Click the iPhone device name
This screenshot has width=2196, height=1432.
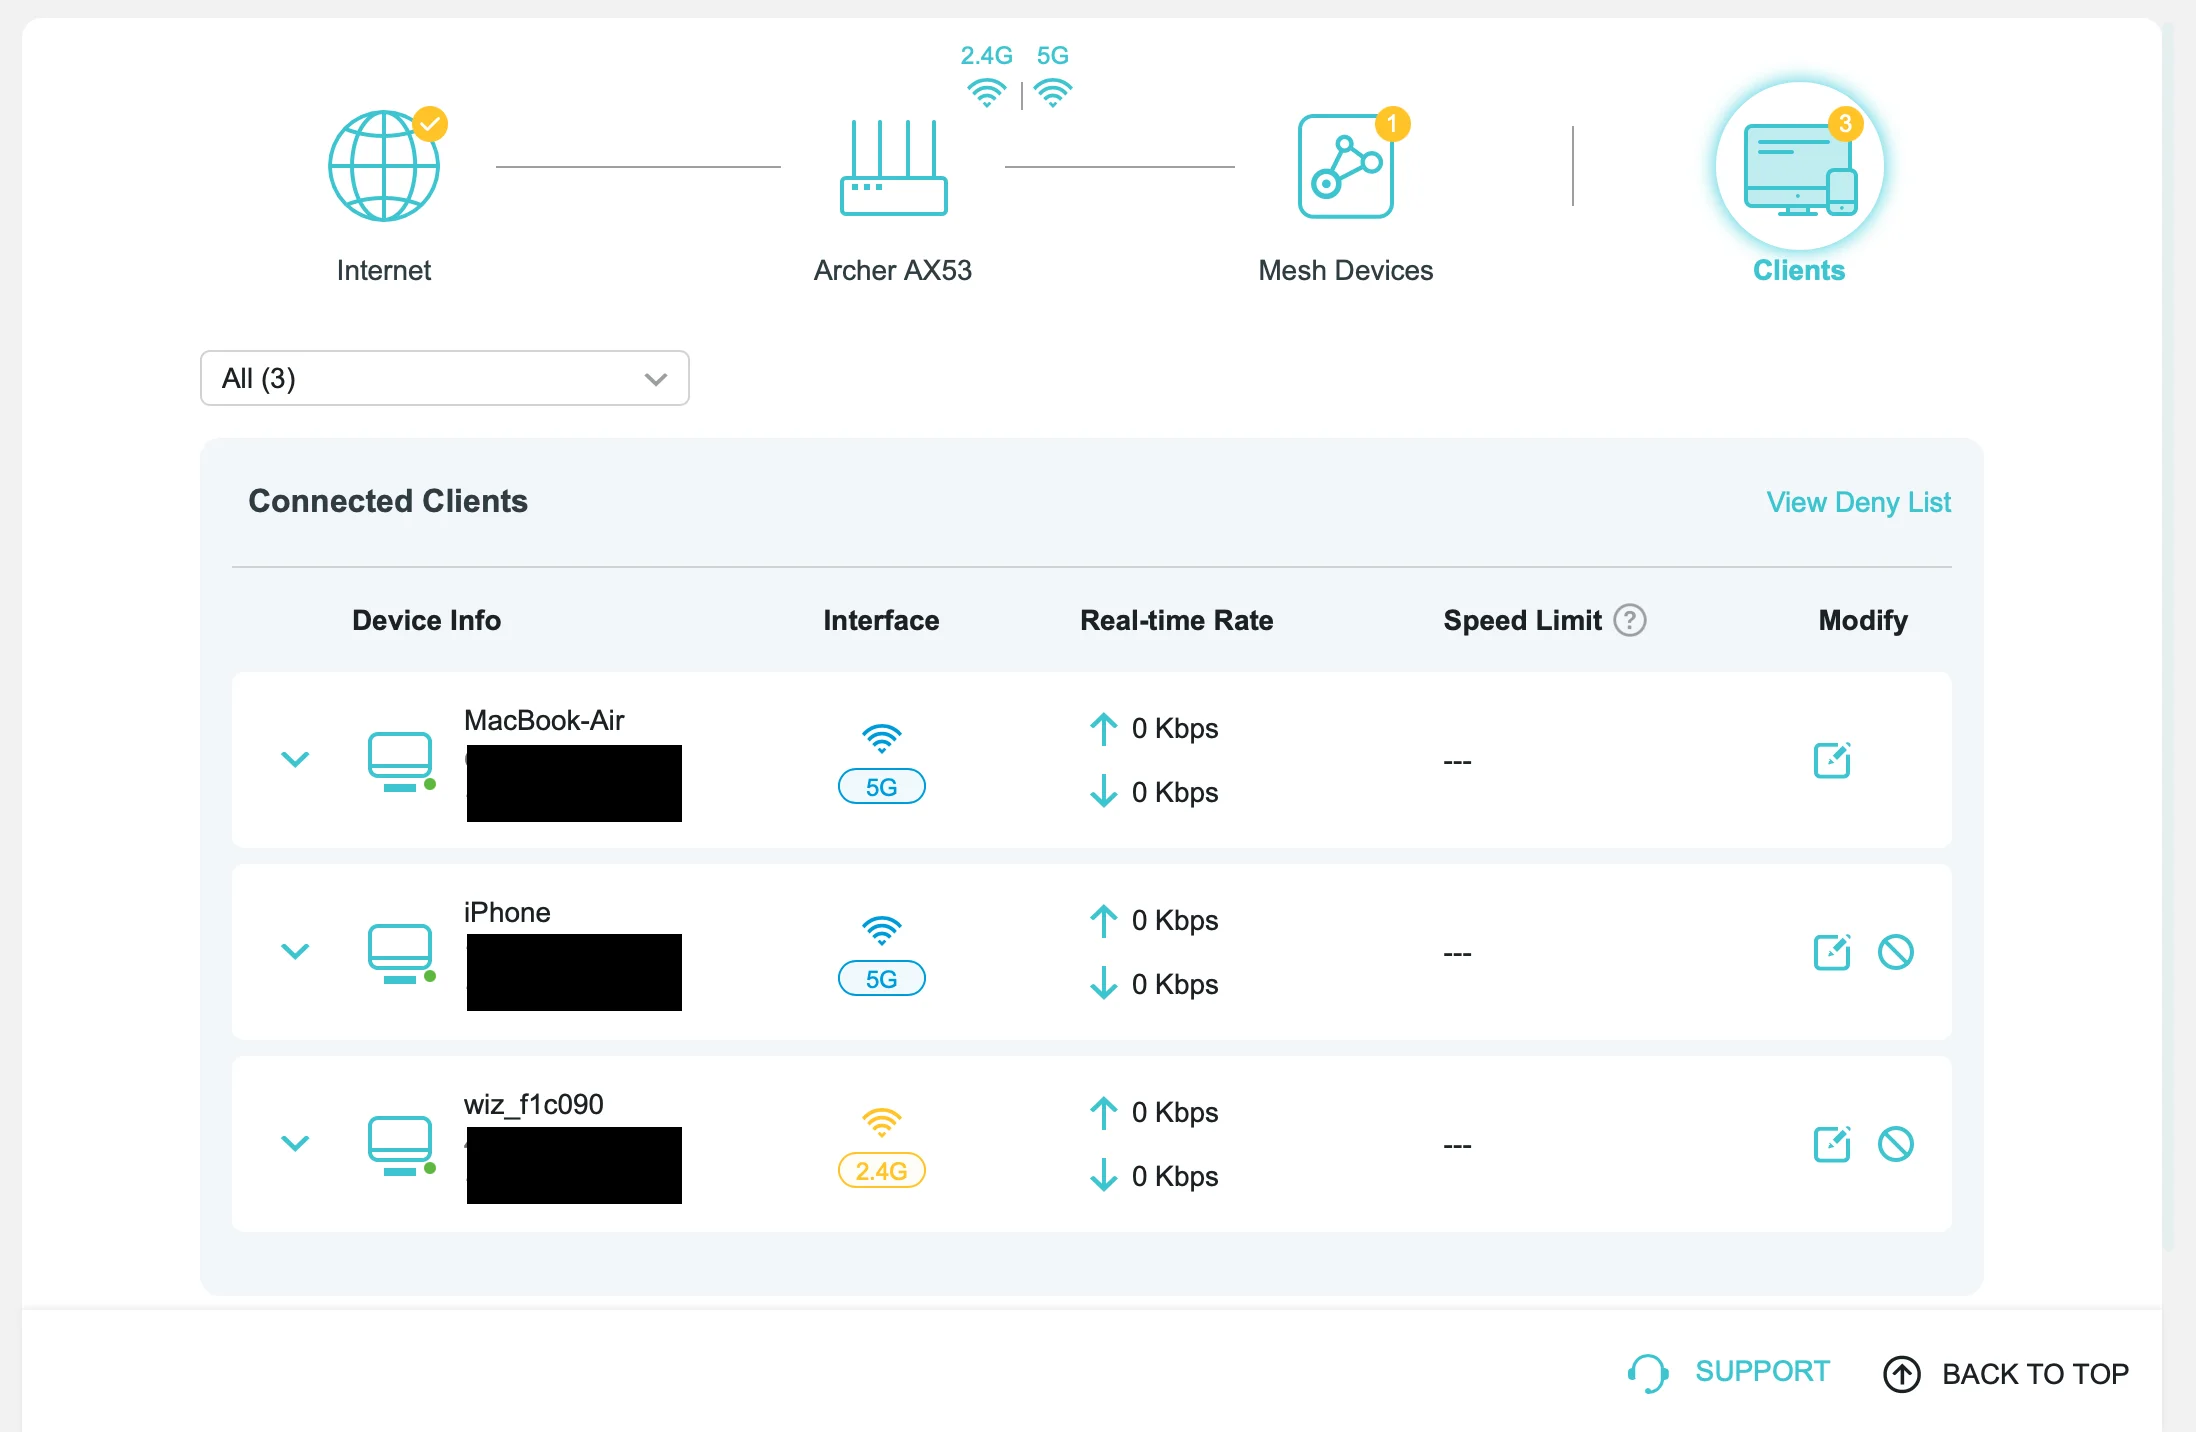507,912
